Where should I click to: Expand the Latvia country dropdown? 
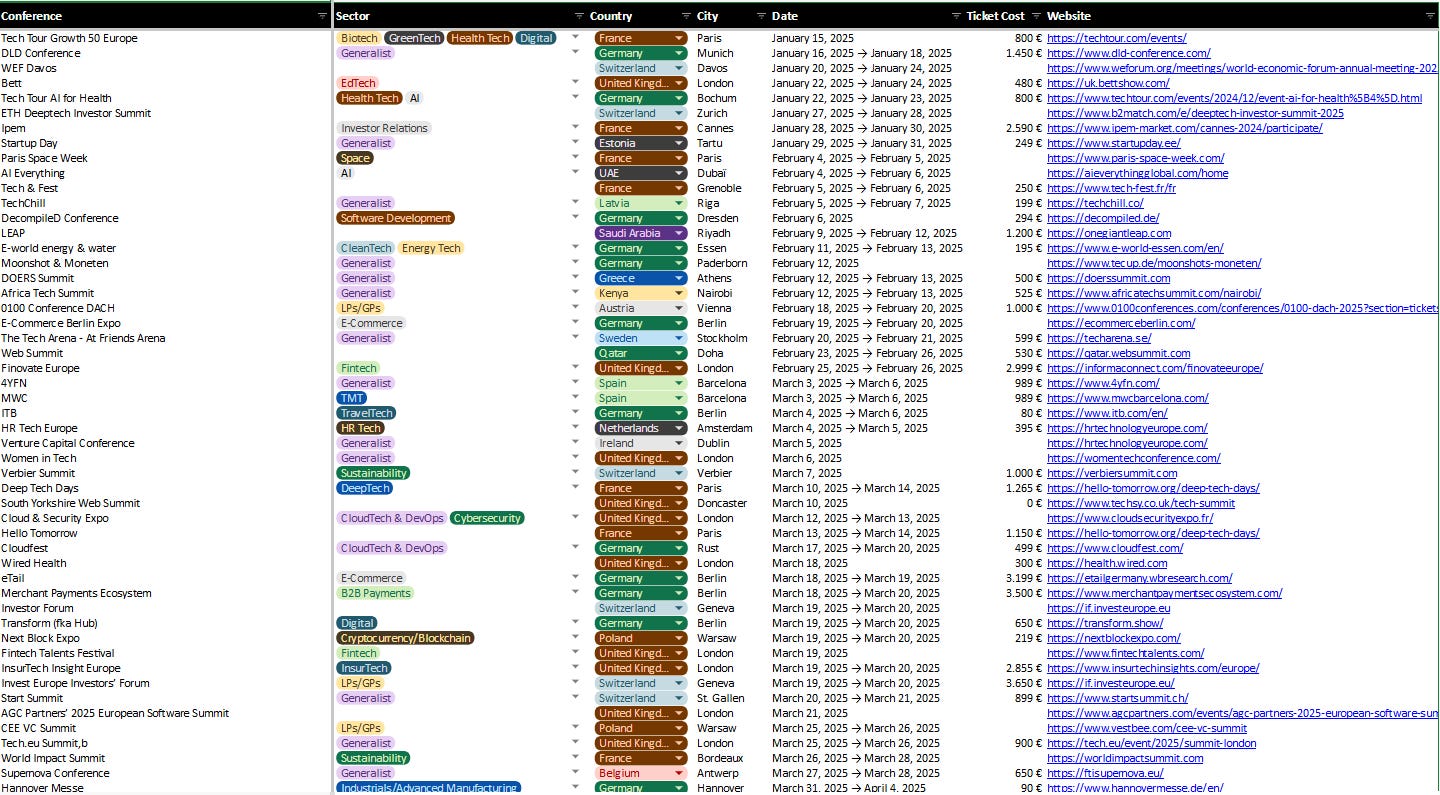coord(679,203)
